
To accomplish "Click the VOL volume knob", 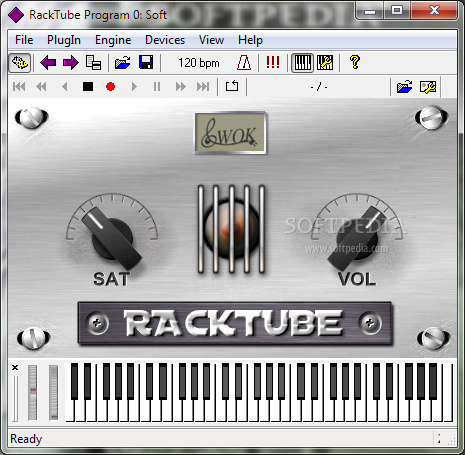I will pyautogui.click(x=357, y=238).
